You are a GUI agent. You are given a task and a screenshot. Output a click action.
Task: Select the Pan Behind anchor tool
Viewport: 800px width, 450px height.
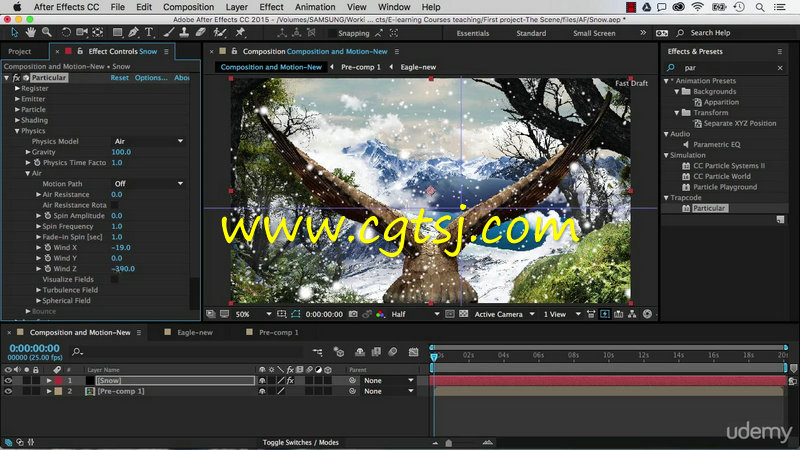pyautogui.click(x=98, y=33)
